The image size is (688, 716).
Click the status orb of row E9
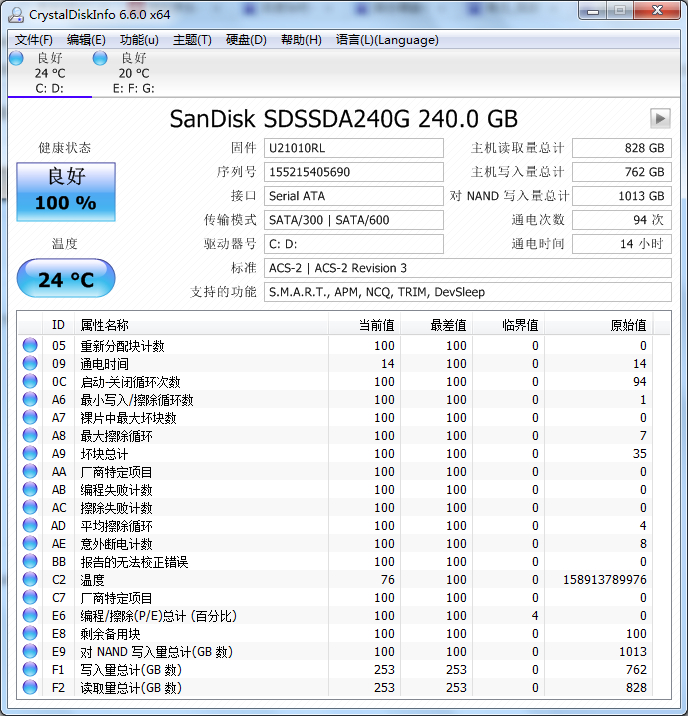coord(30,651)
